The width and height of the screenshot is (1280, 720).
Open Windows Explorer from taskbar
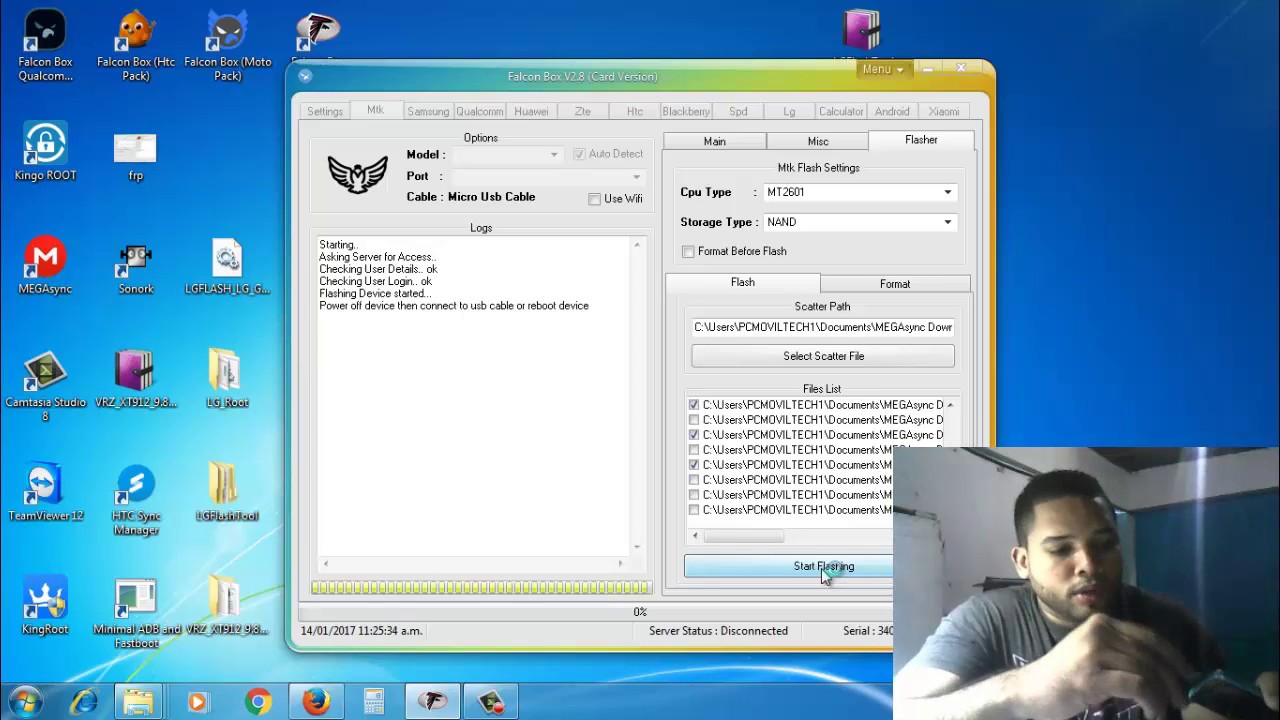(x=140, y=702)
